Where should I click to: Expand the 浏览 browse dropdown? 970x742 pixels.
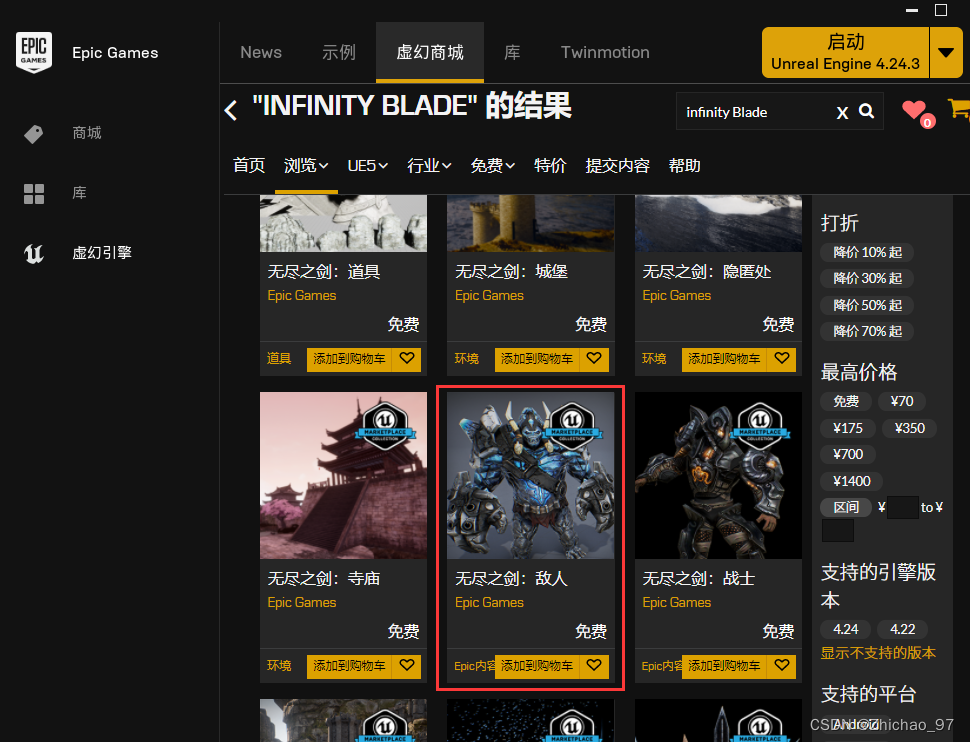click(306, 166)
